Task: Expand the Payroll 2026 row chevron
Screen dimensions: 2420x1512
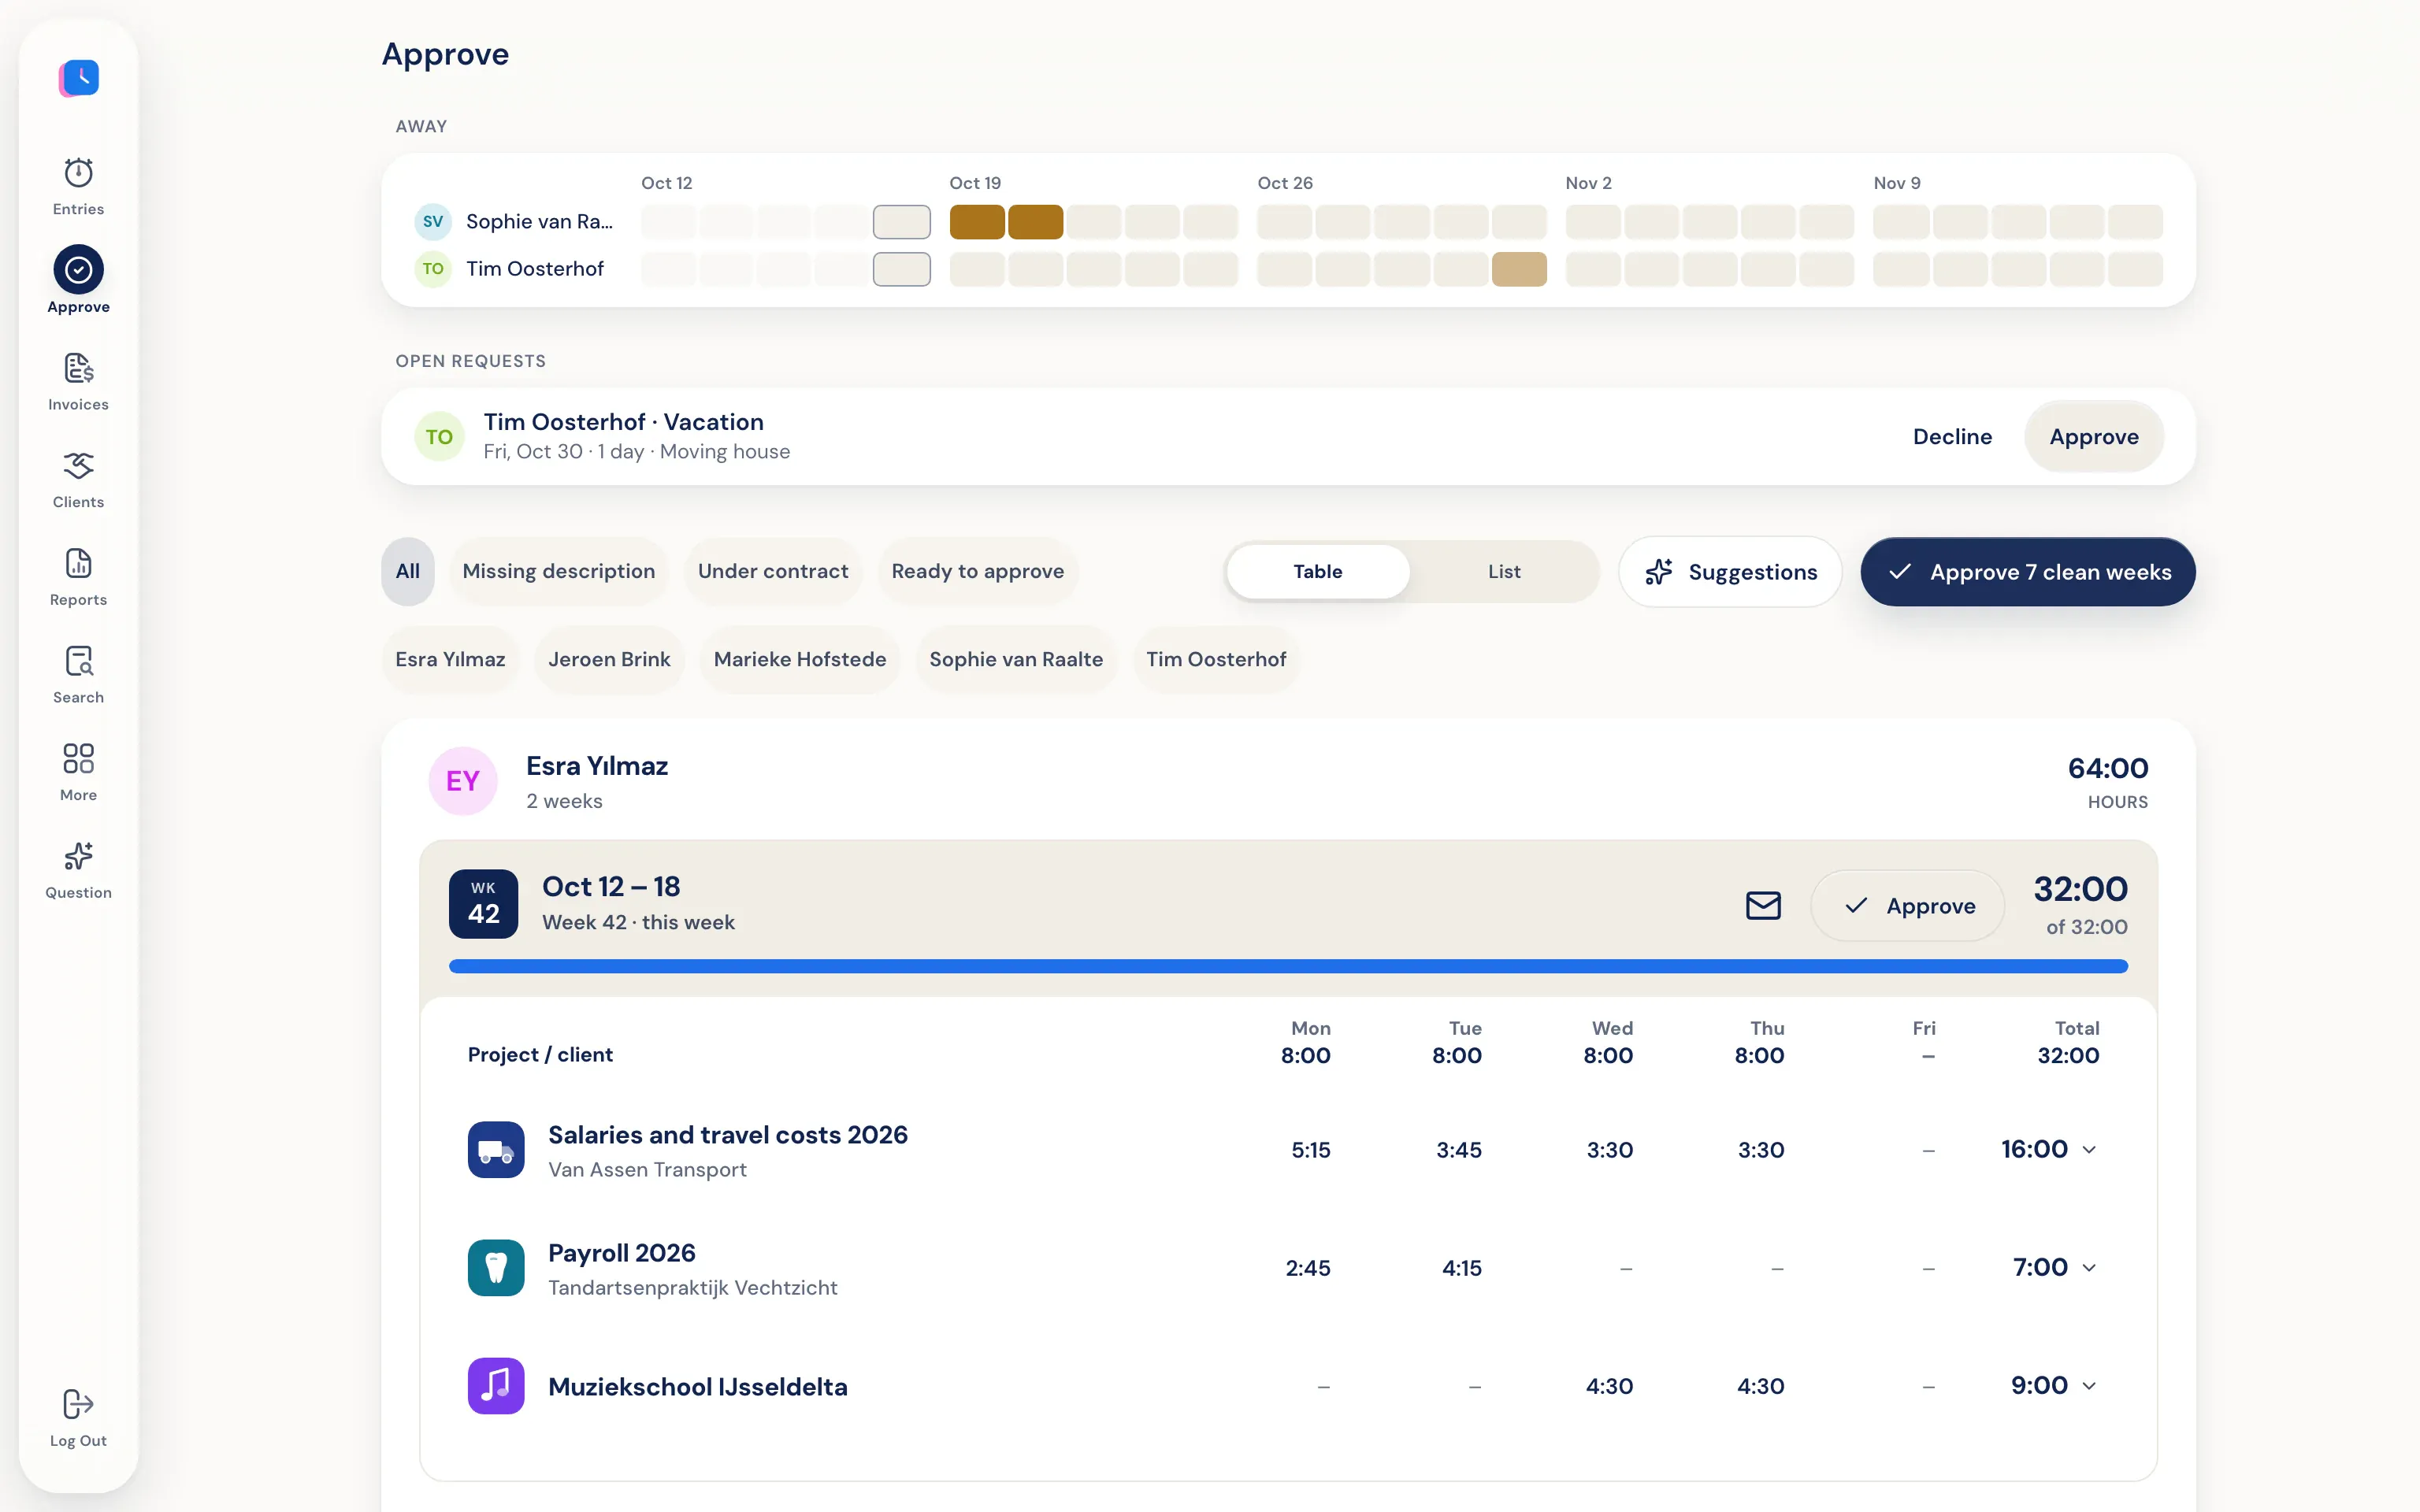Action: 2089,1267
